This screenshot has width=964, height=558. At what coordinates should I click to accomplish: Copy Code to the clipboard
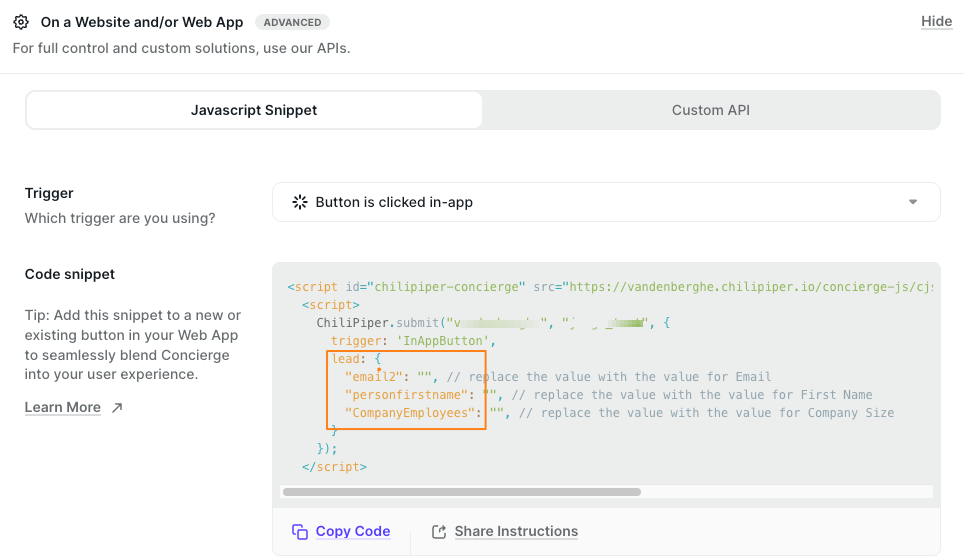pos(352,532)
